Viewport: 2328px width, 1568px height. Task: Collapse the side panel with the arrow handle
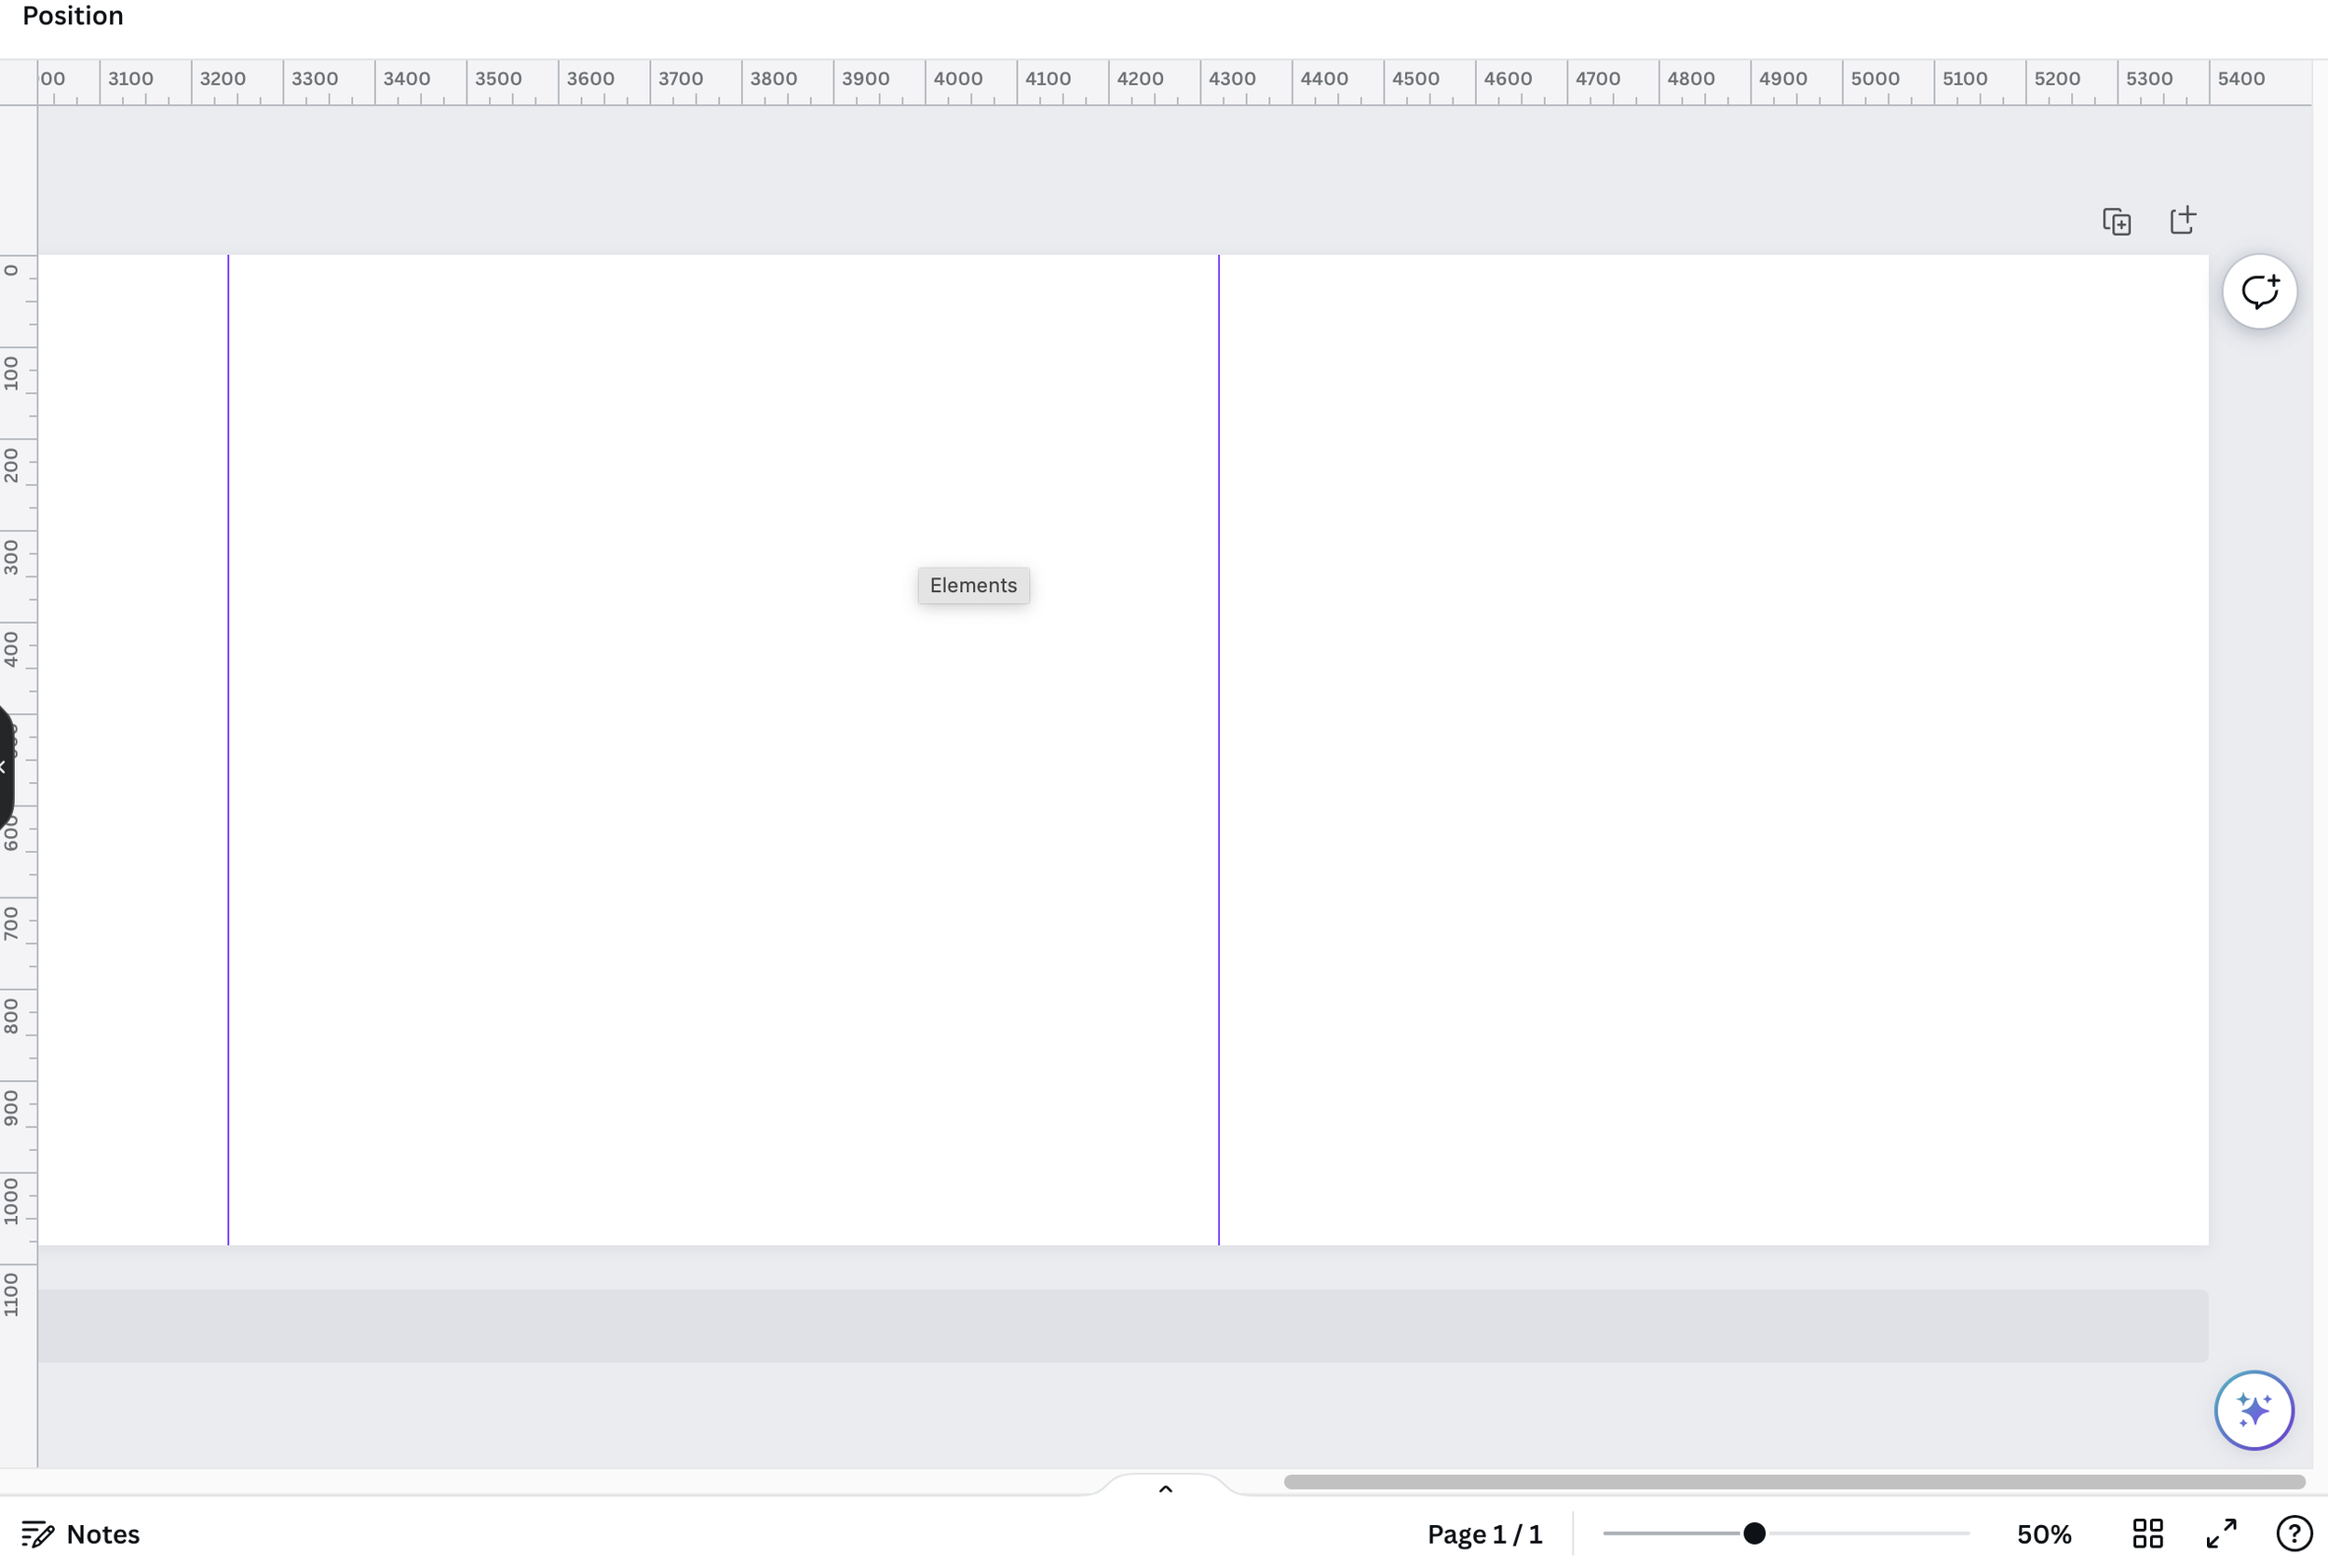coord(4,767)
